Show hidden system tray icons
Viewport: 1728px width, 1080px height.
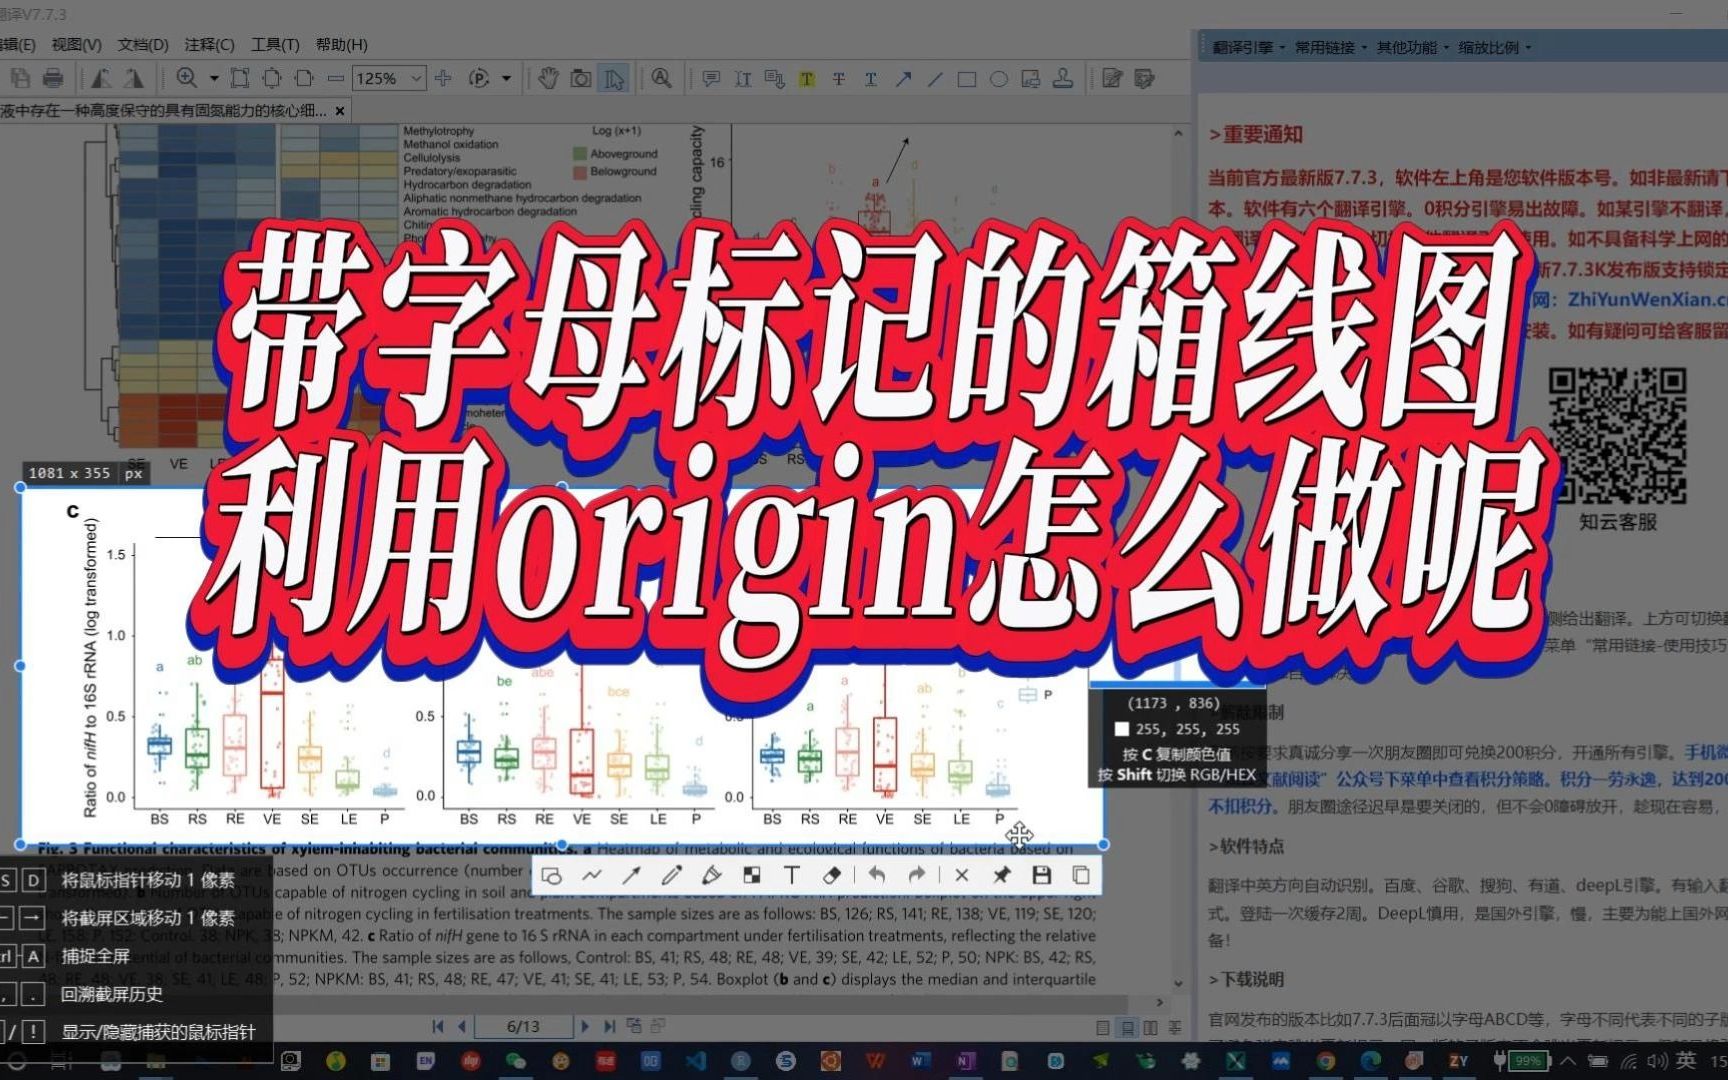tap(1568, 1061)
